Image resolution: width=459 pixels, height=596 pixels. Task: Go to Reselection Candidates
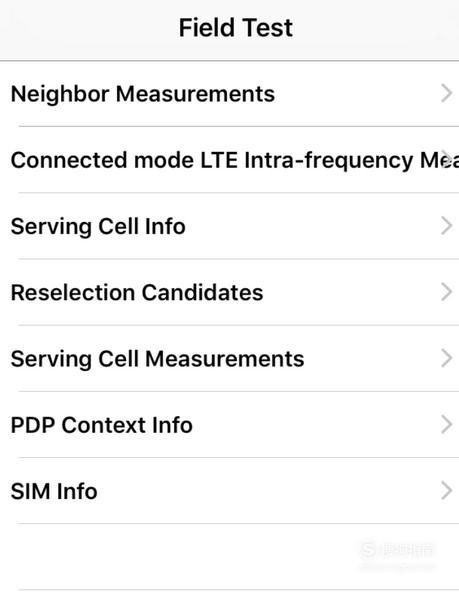[x=230, y=292]
